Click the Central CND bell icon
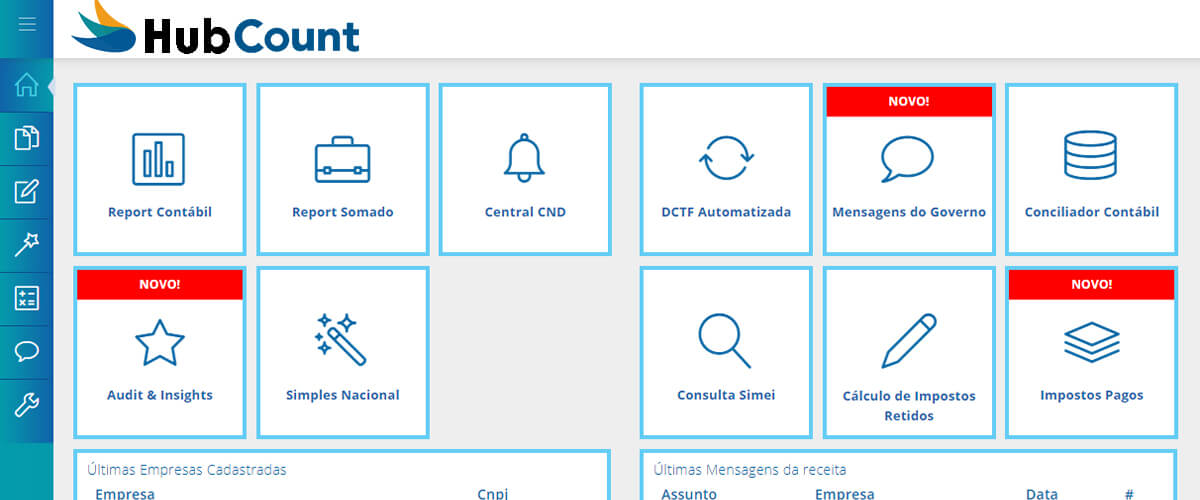 (x=525, y=158)
